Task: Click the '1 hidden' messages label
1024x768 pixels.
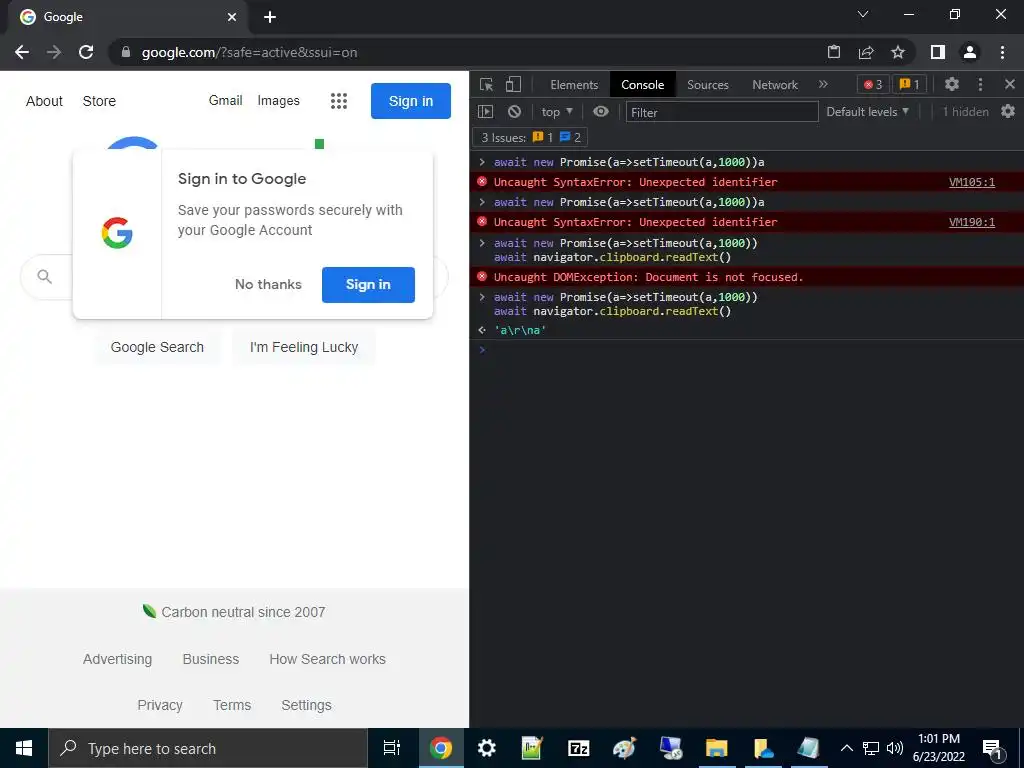Action: 965,112
